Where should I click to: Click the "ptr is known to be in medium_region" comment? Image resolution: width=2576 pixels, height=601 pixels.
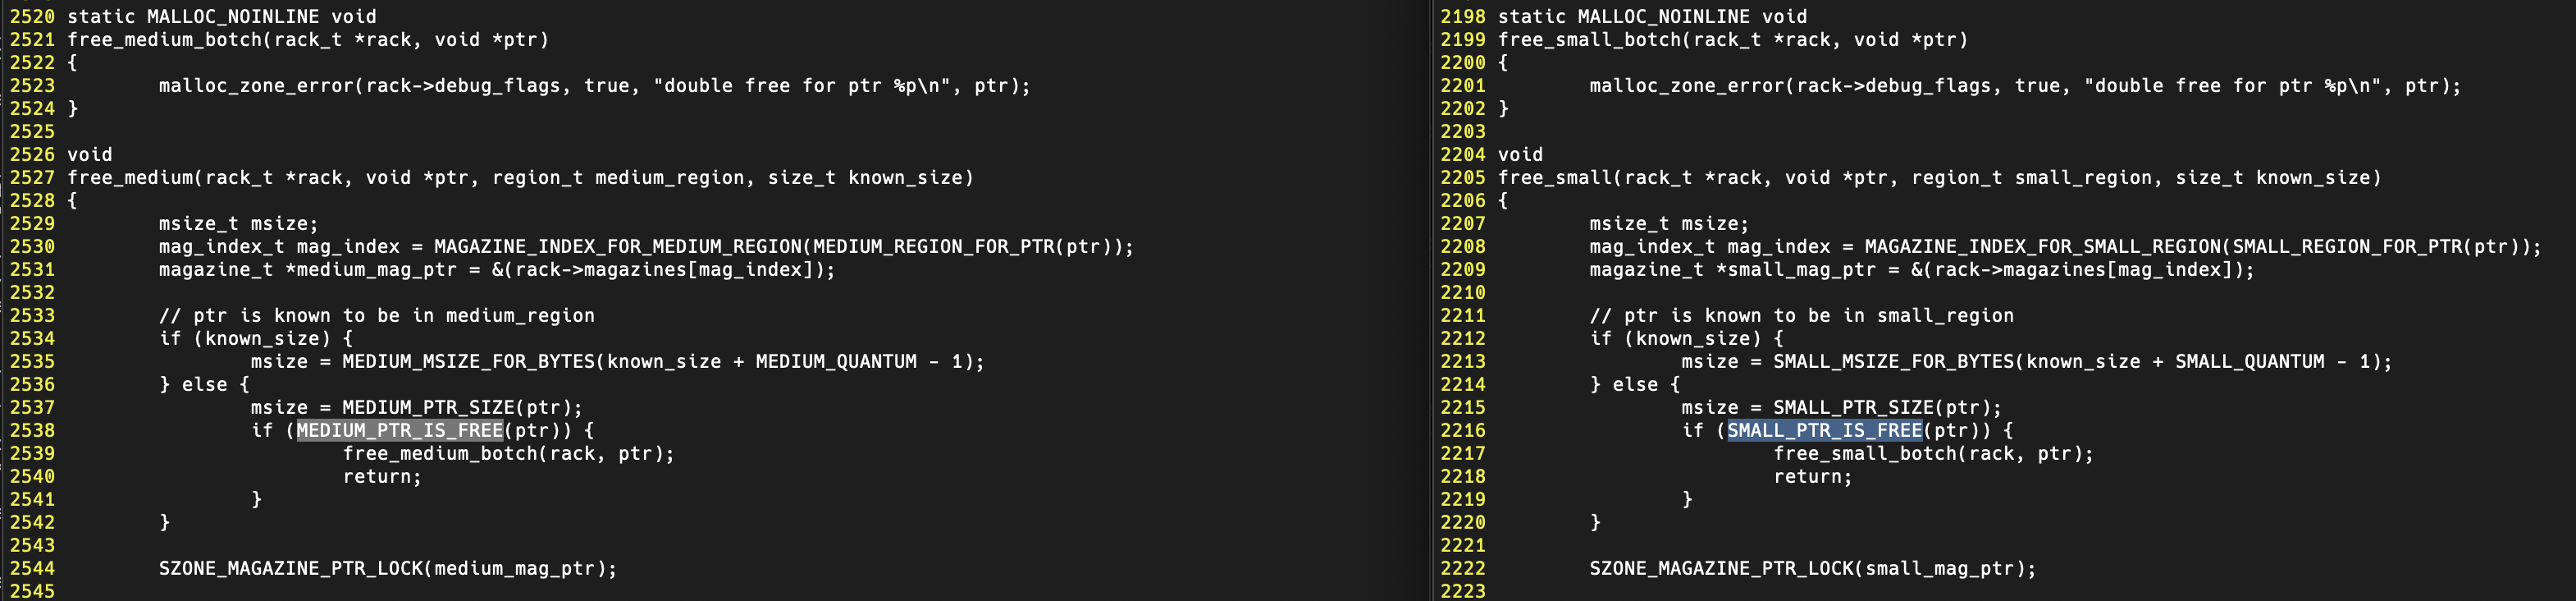376,316
